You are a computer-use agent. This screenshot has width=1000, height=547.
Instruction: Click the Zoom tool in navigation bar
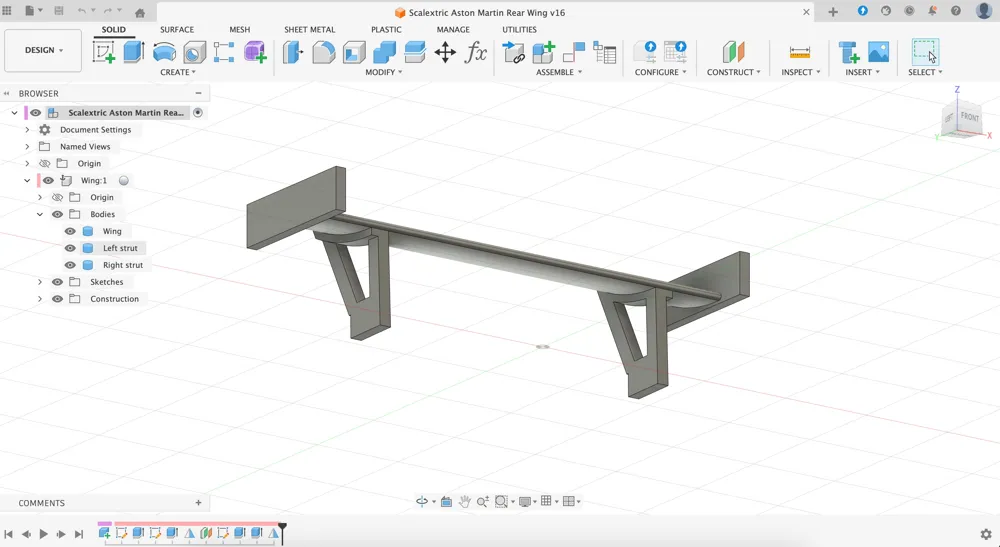[x=483, y=502]
